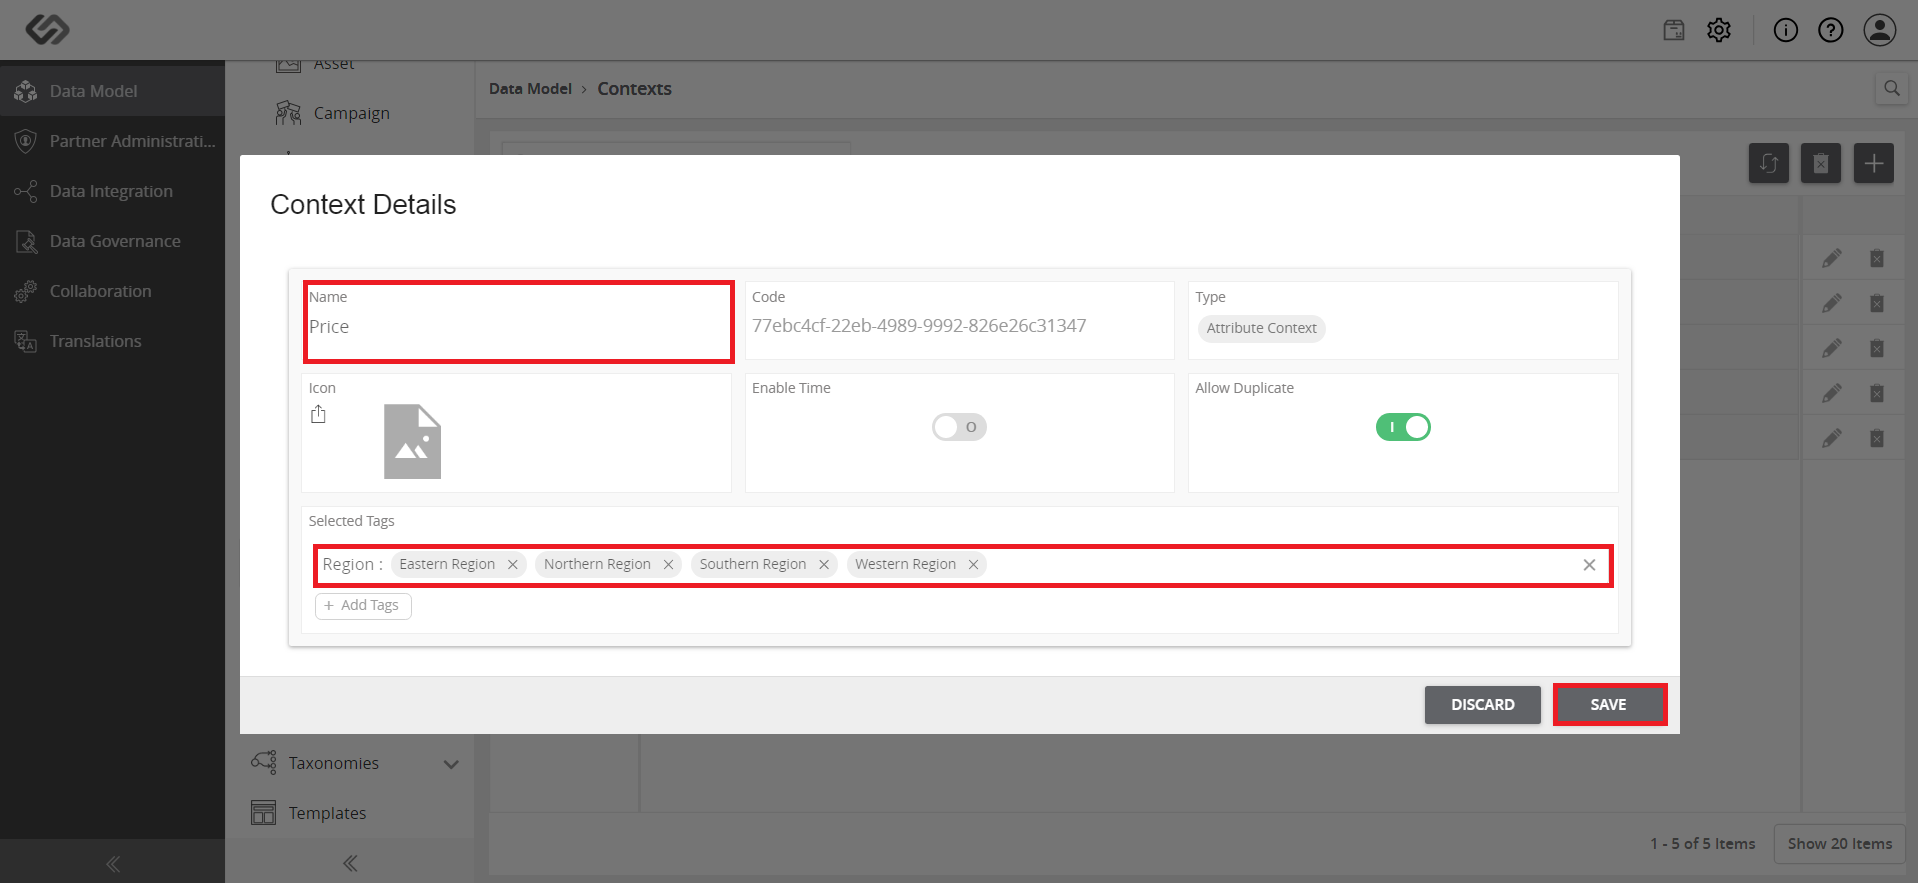The height and width of the screenshot is (883, 1918).
Task: Click the first row's delete icon
Action: (x=1877, y=258)
